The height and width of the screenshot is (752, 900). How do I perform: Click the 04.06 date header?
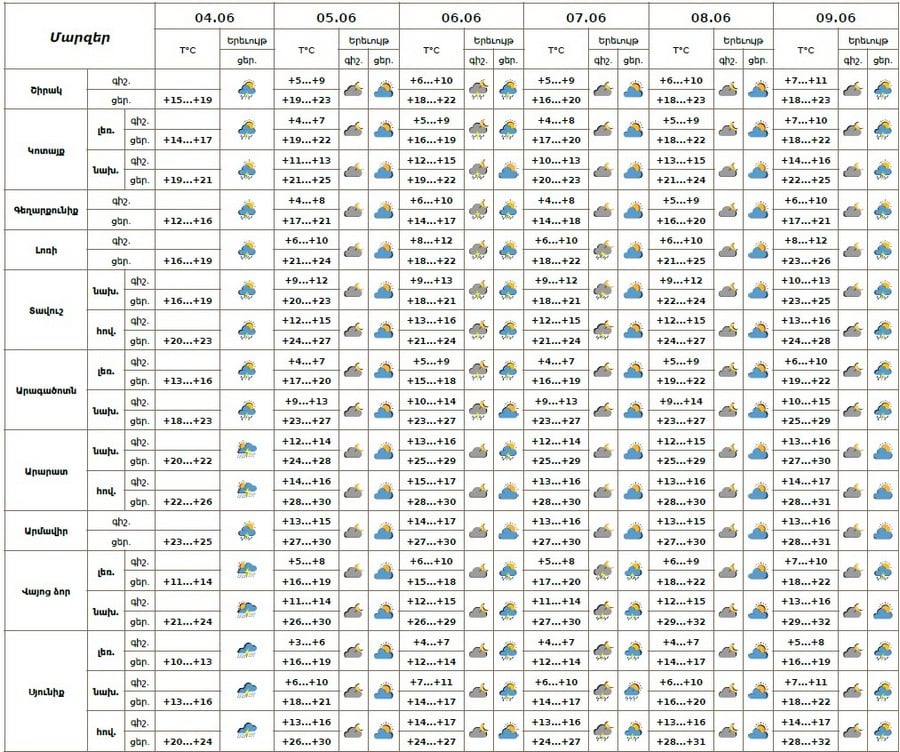[215, 17]
